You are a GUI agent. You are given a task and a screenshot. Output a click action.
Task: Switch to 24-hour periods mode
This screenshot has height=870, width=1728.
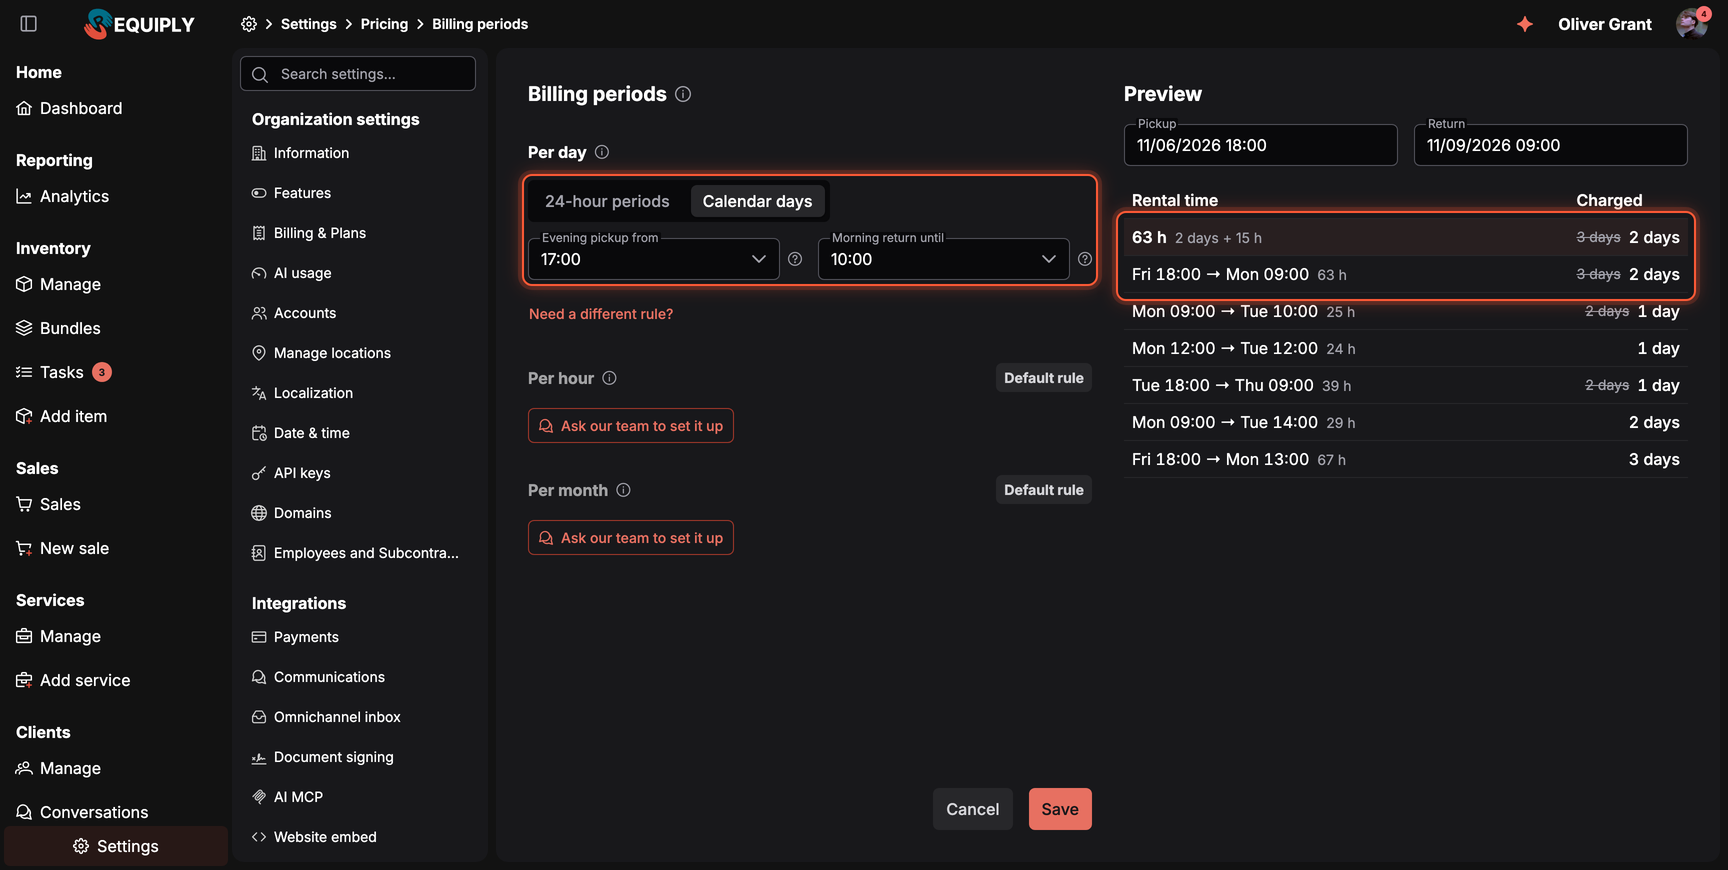pos(607,201)
